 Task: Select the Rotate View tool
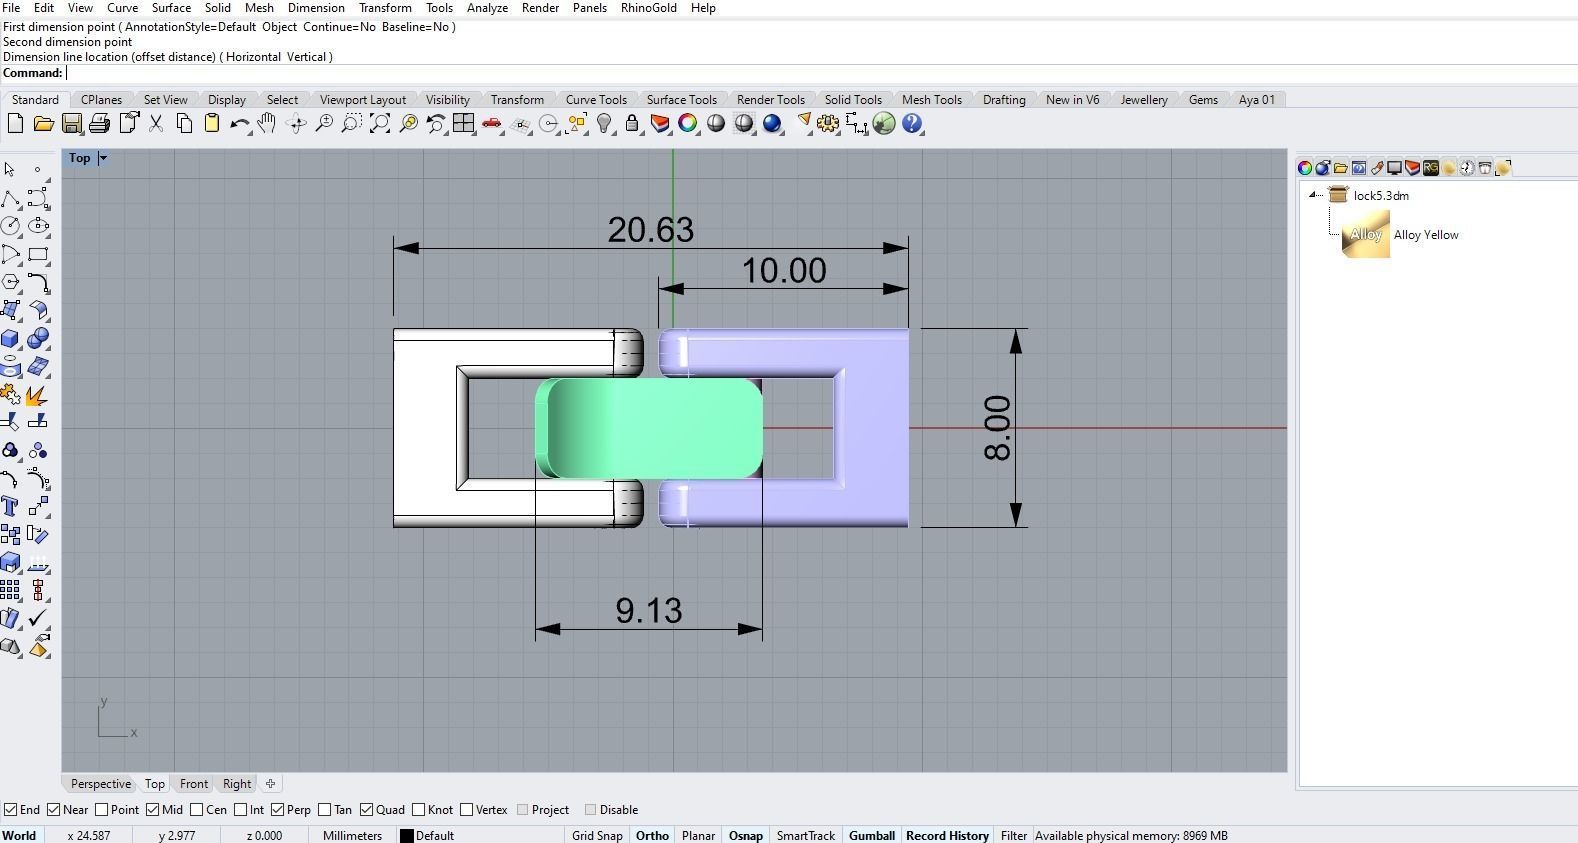tap(296, 123)
